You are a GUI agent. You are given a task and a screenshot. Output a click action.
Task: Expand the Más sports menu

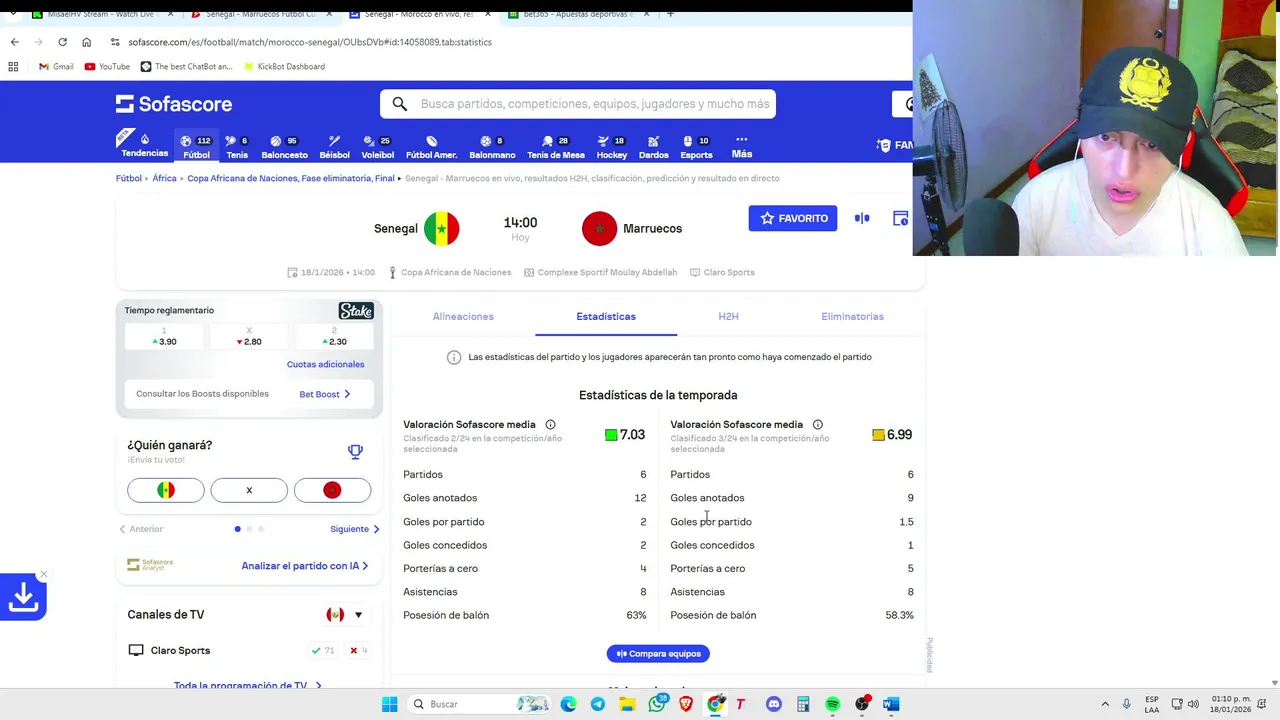coord(741,146)
